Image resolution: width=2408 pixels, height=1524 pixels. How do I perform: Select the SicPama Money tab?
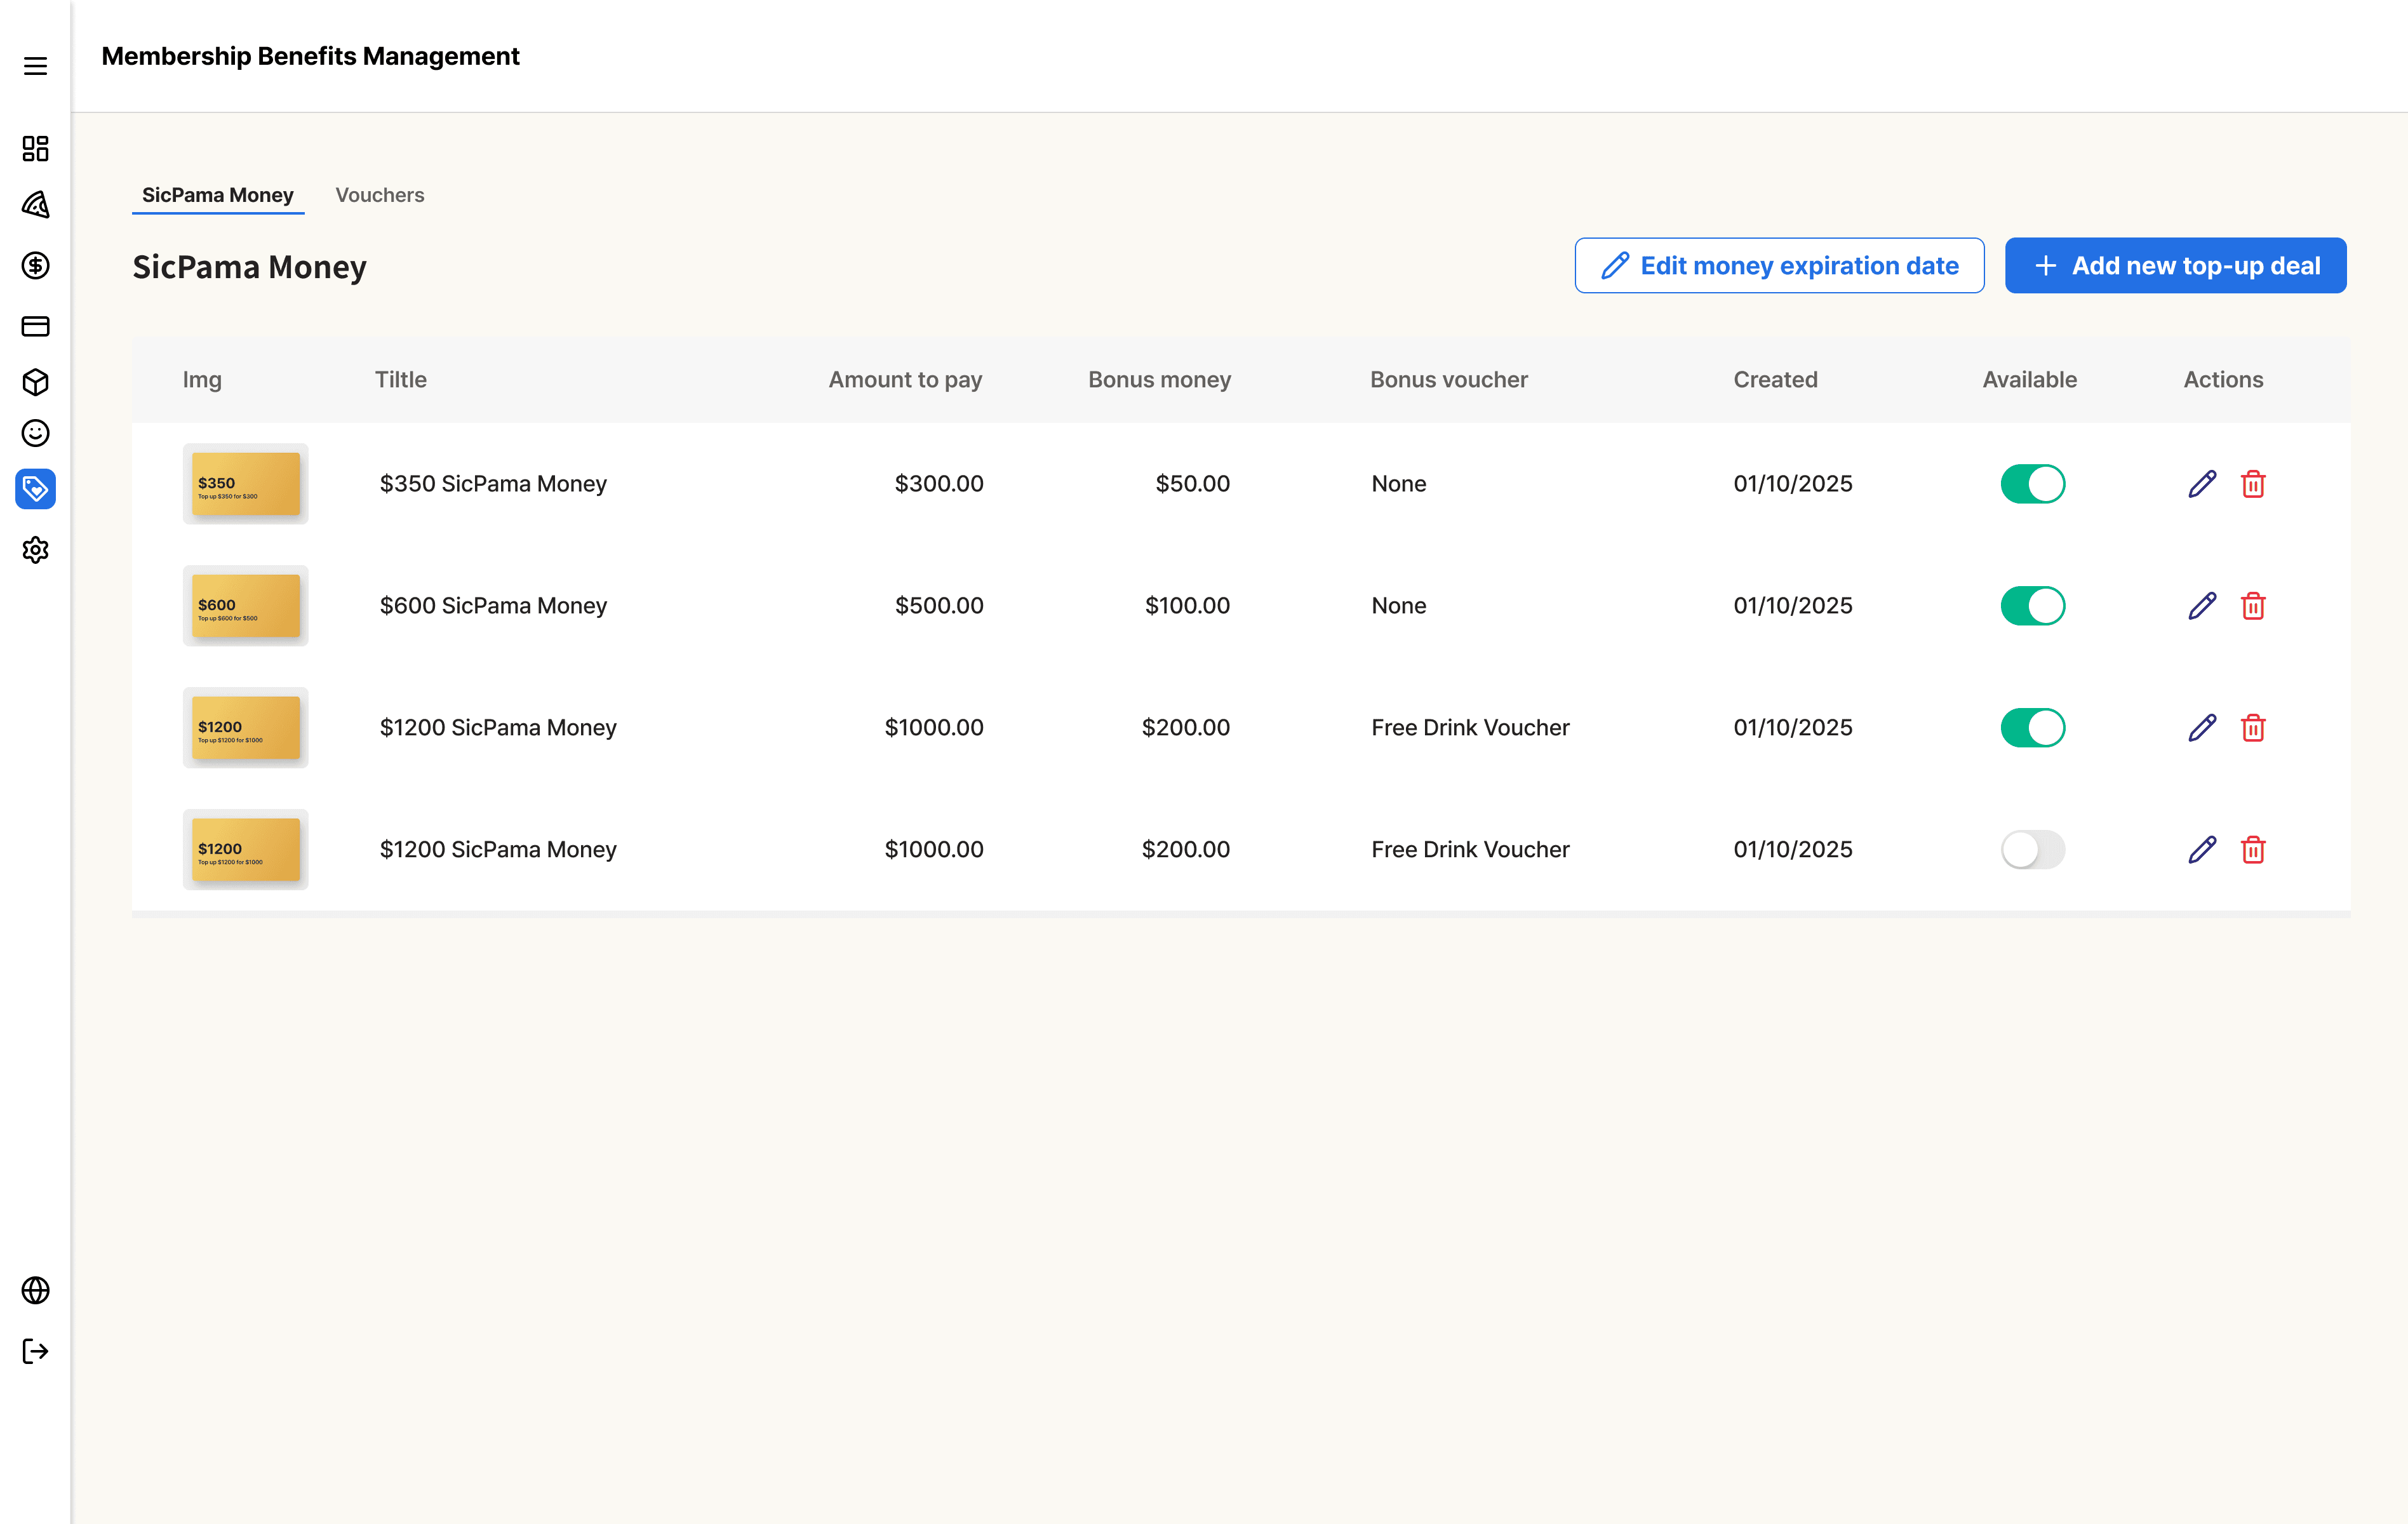pyautogui.click(x=218, y=195)
